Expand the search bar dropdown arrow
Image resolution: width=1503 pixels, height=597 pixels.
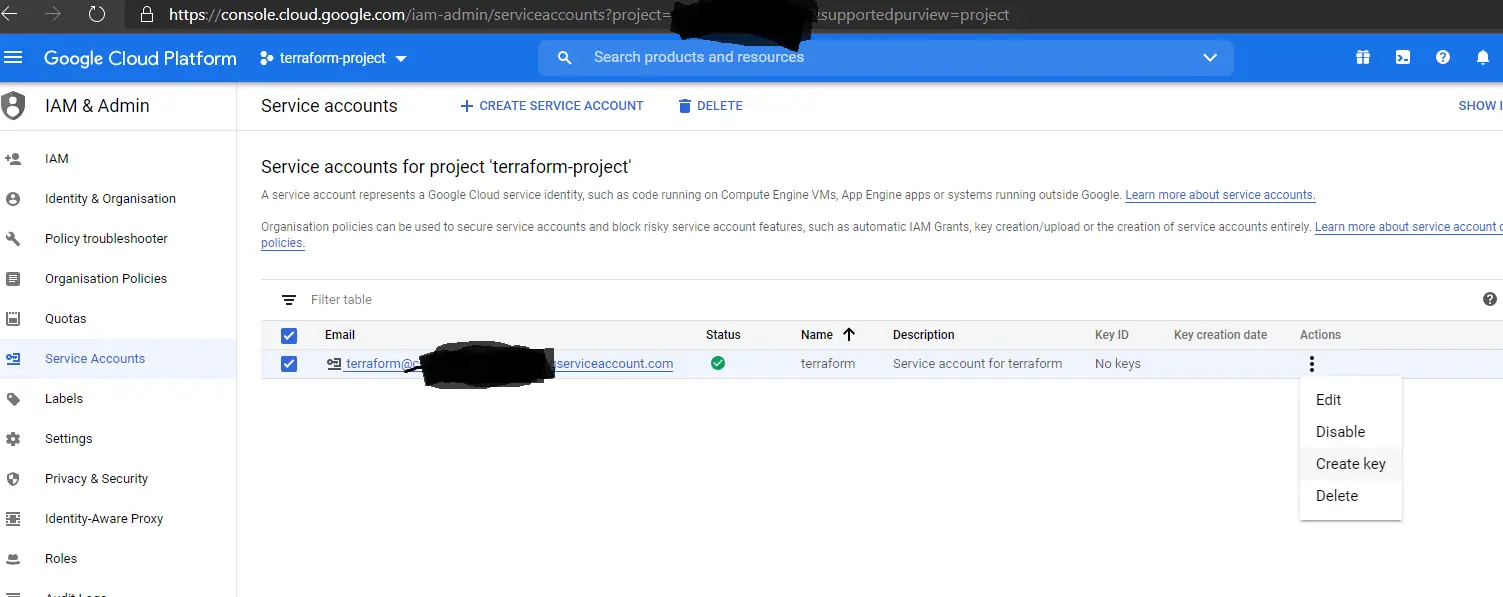point(1210,58)
